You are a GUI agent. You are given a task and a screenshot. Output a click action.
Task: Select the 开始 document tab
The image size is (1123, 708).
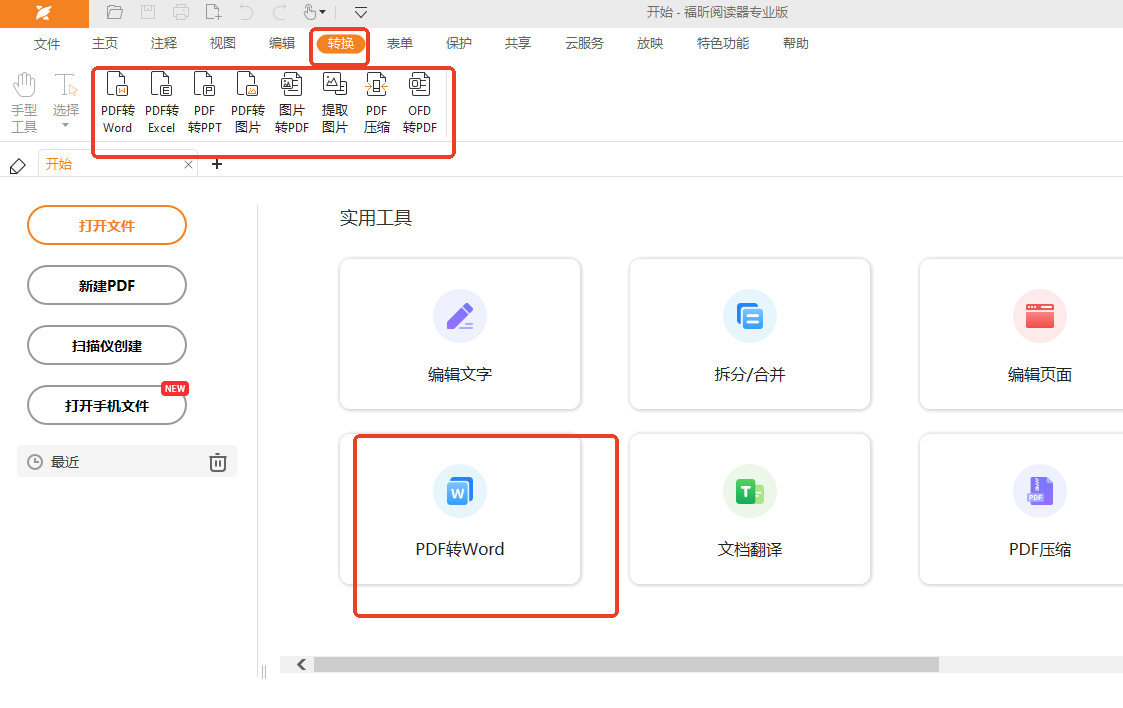coord(118,164)
